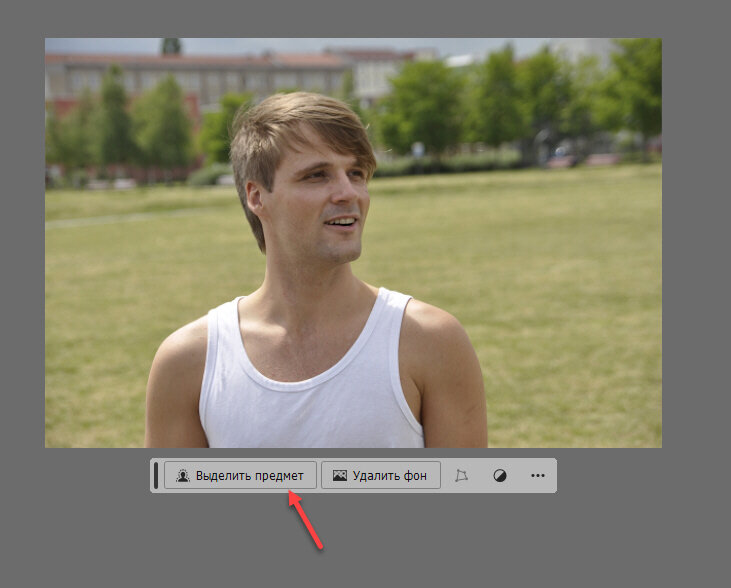Select the transform image icon

pyautogui.click(x=461, y=475)
